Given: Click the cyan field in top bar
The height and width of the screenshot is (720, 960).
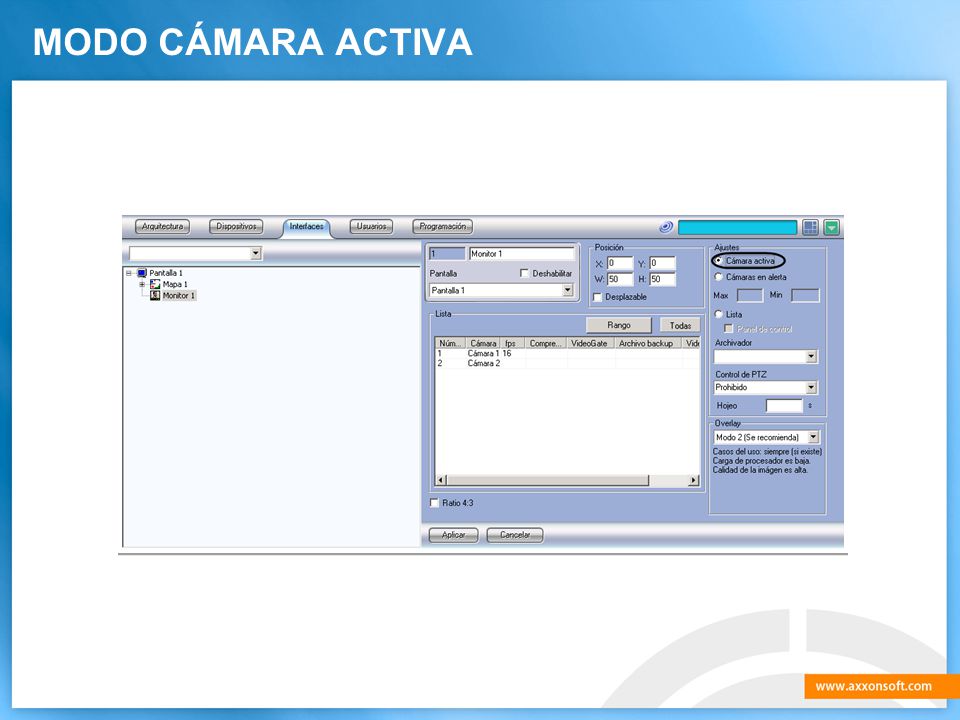Looking at the screenshot, I should 737,227.
